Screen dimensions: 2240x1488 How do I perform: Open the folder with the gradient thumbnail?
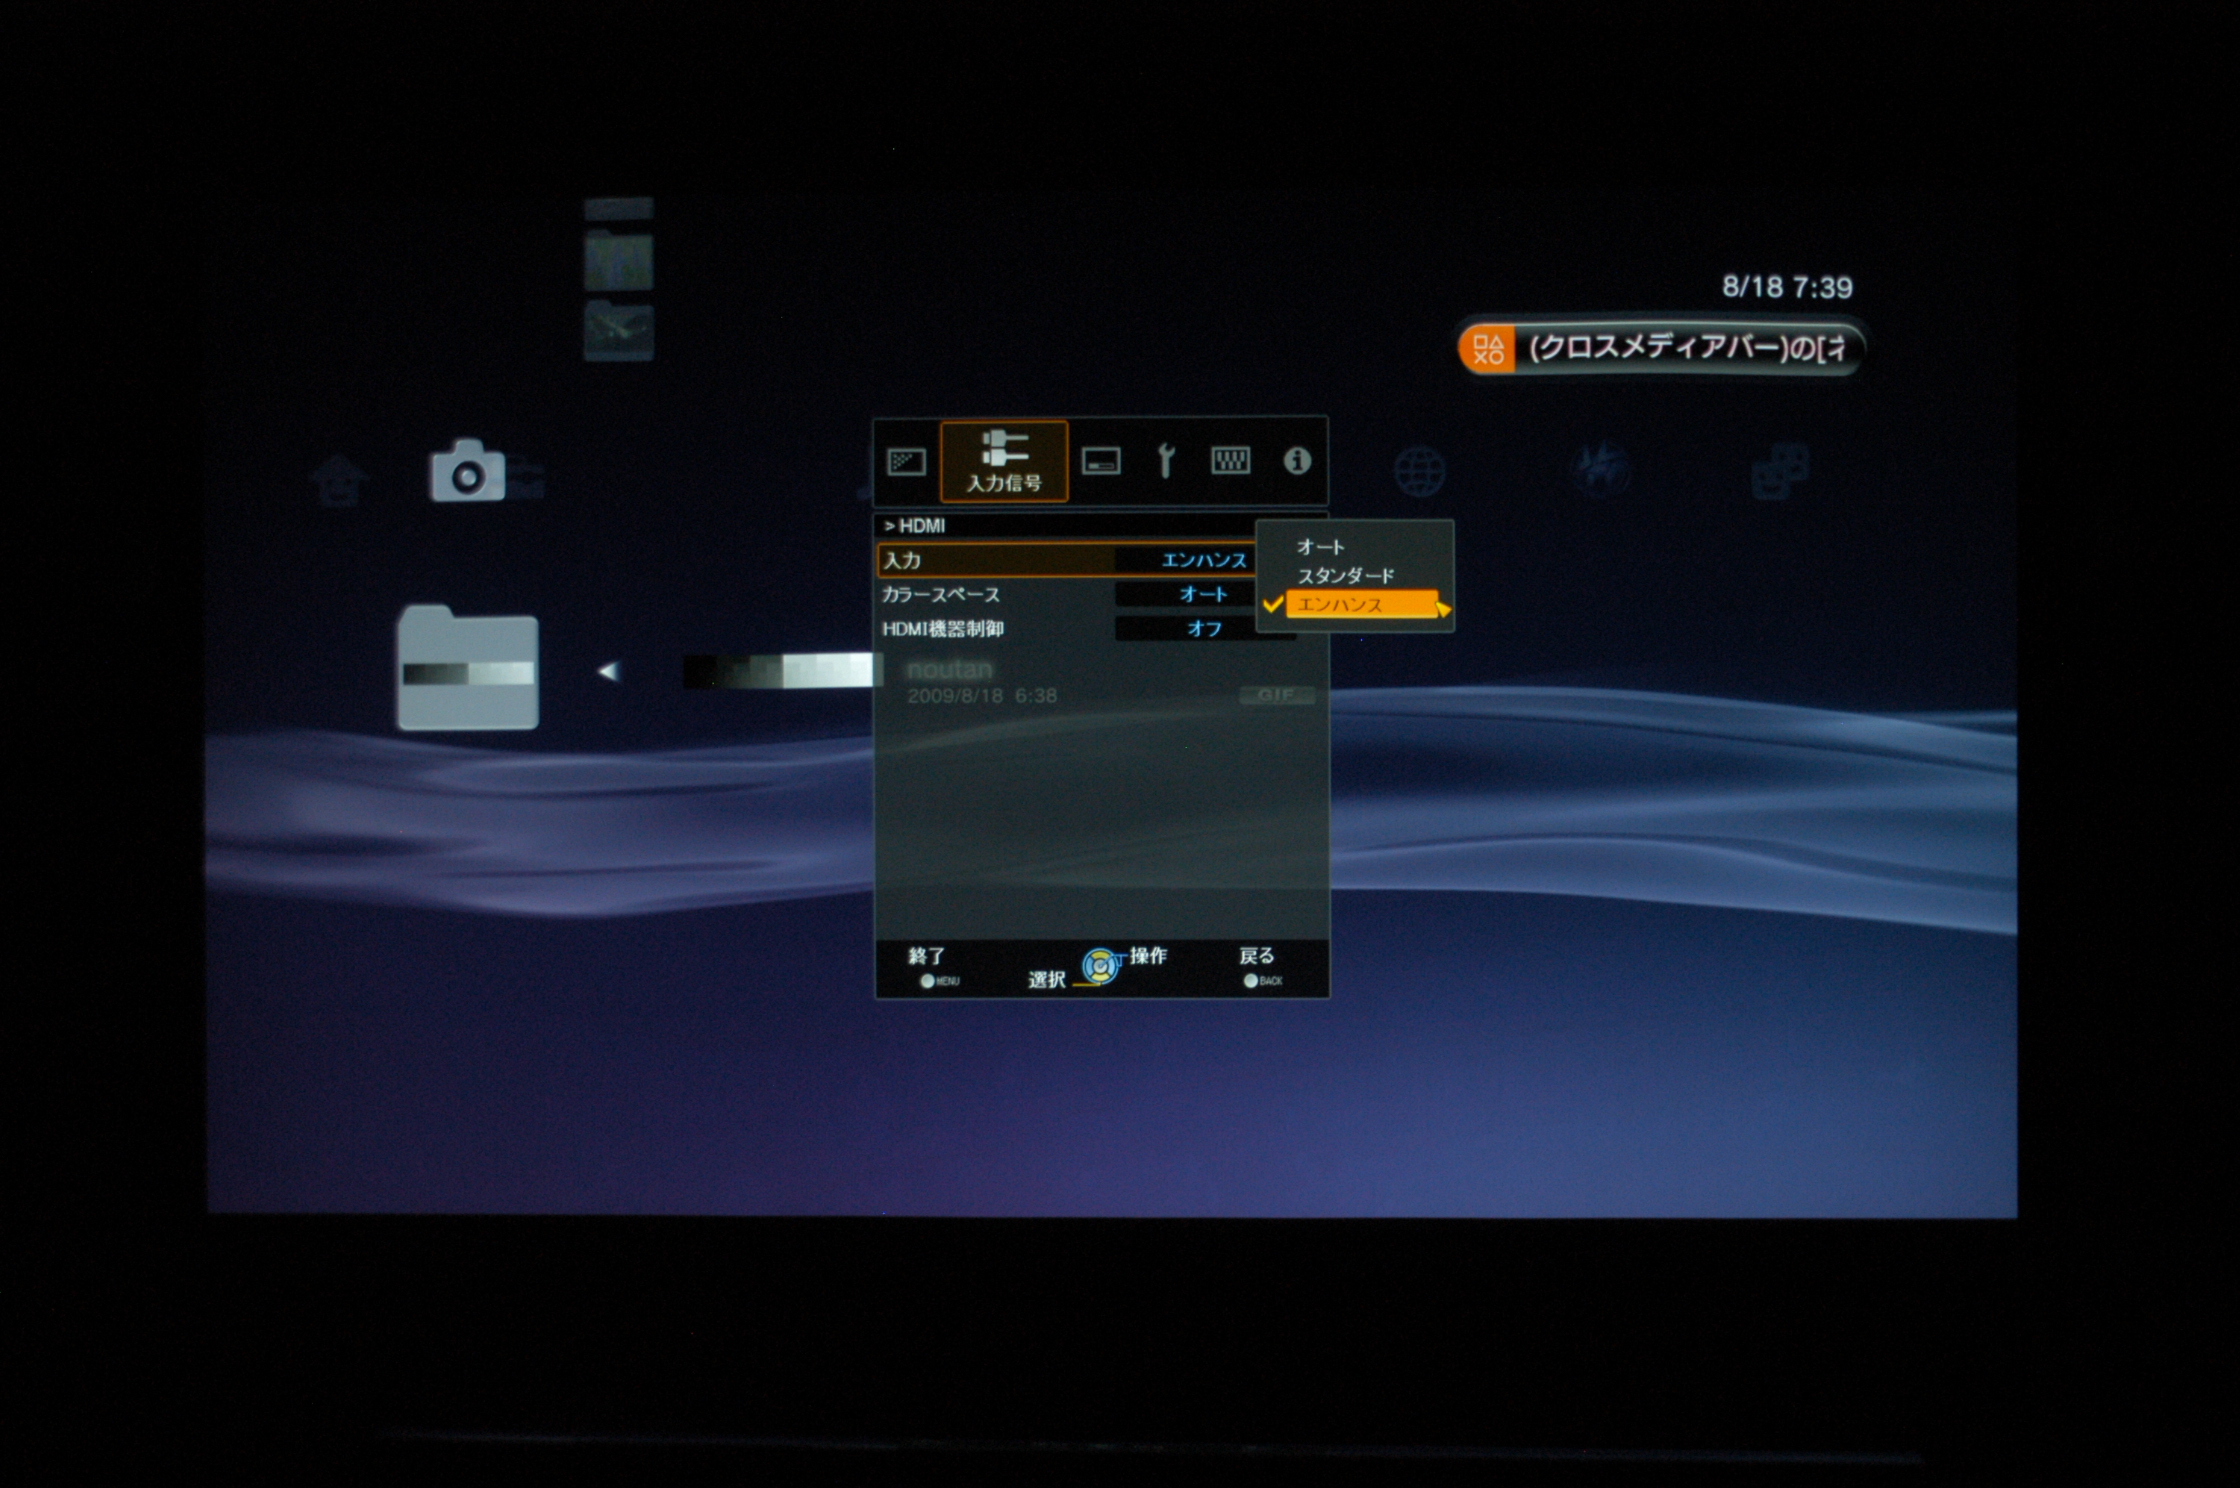[x=468, y=667]
